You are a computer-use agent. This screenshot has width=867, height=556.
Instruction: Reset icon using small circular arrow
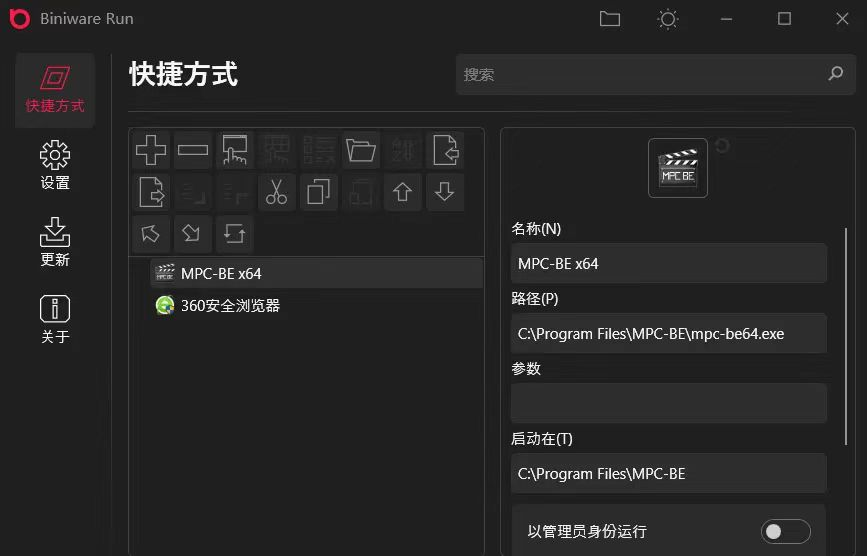coord(722,145)
